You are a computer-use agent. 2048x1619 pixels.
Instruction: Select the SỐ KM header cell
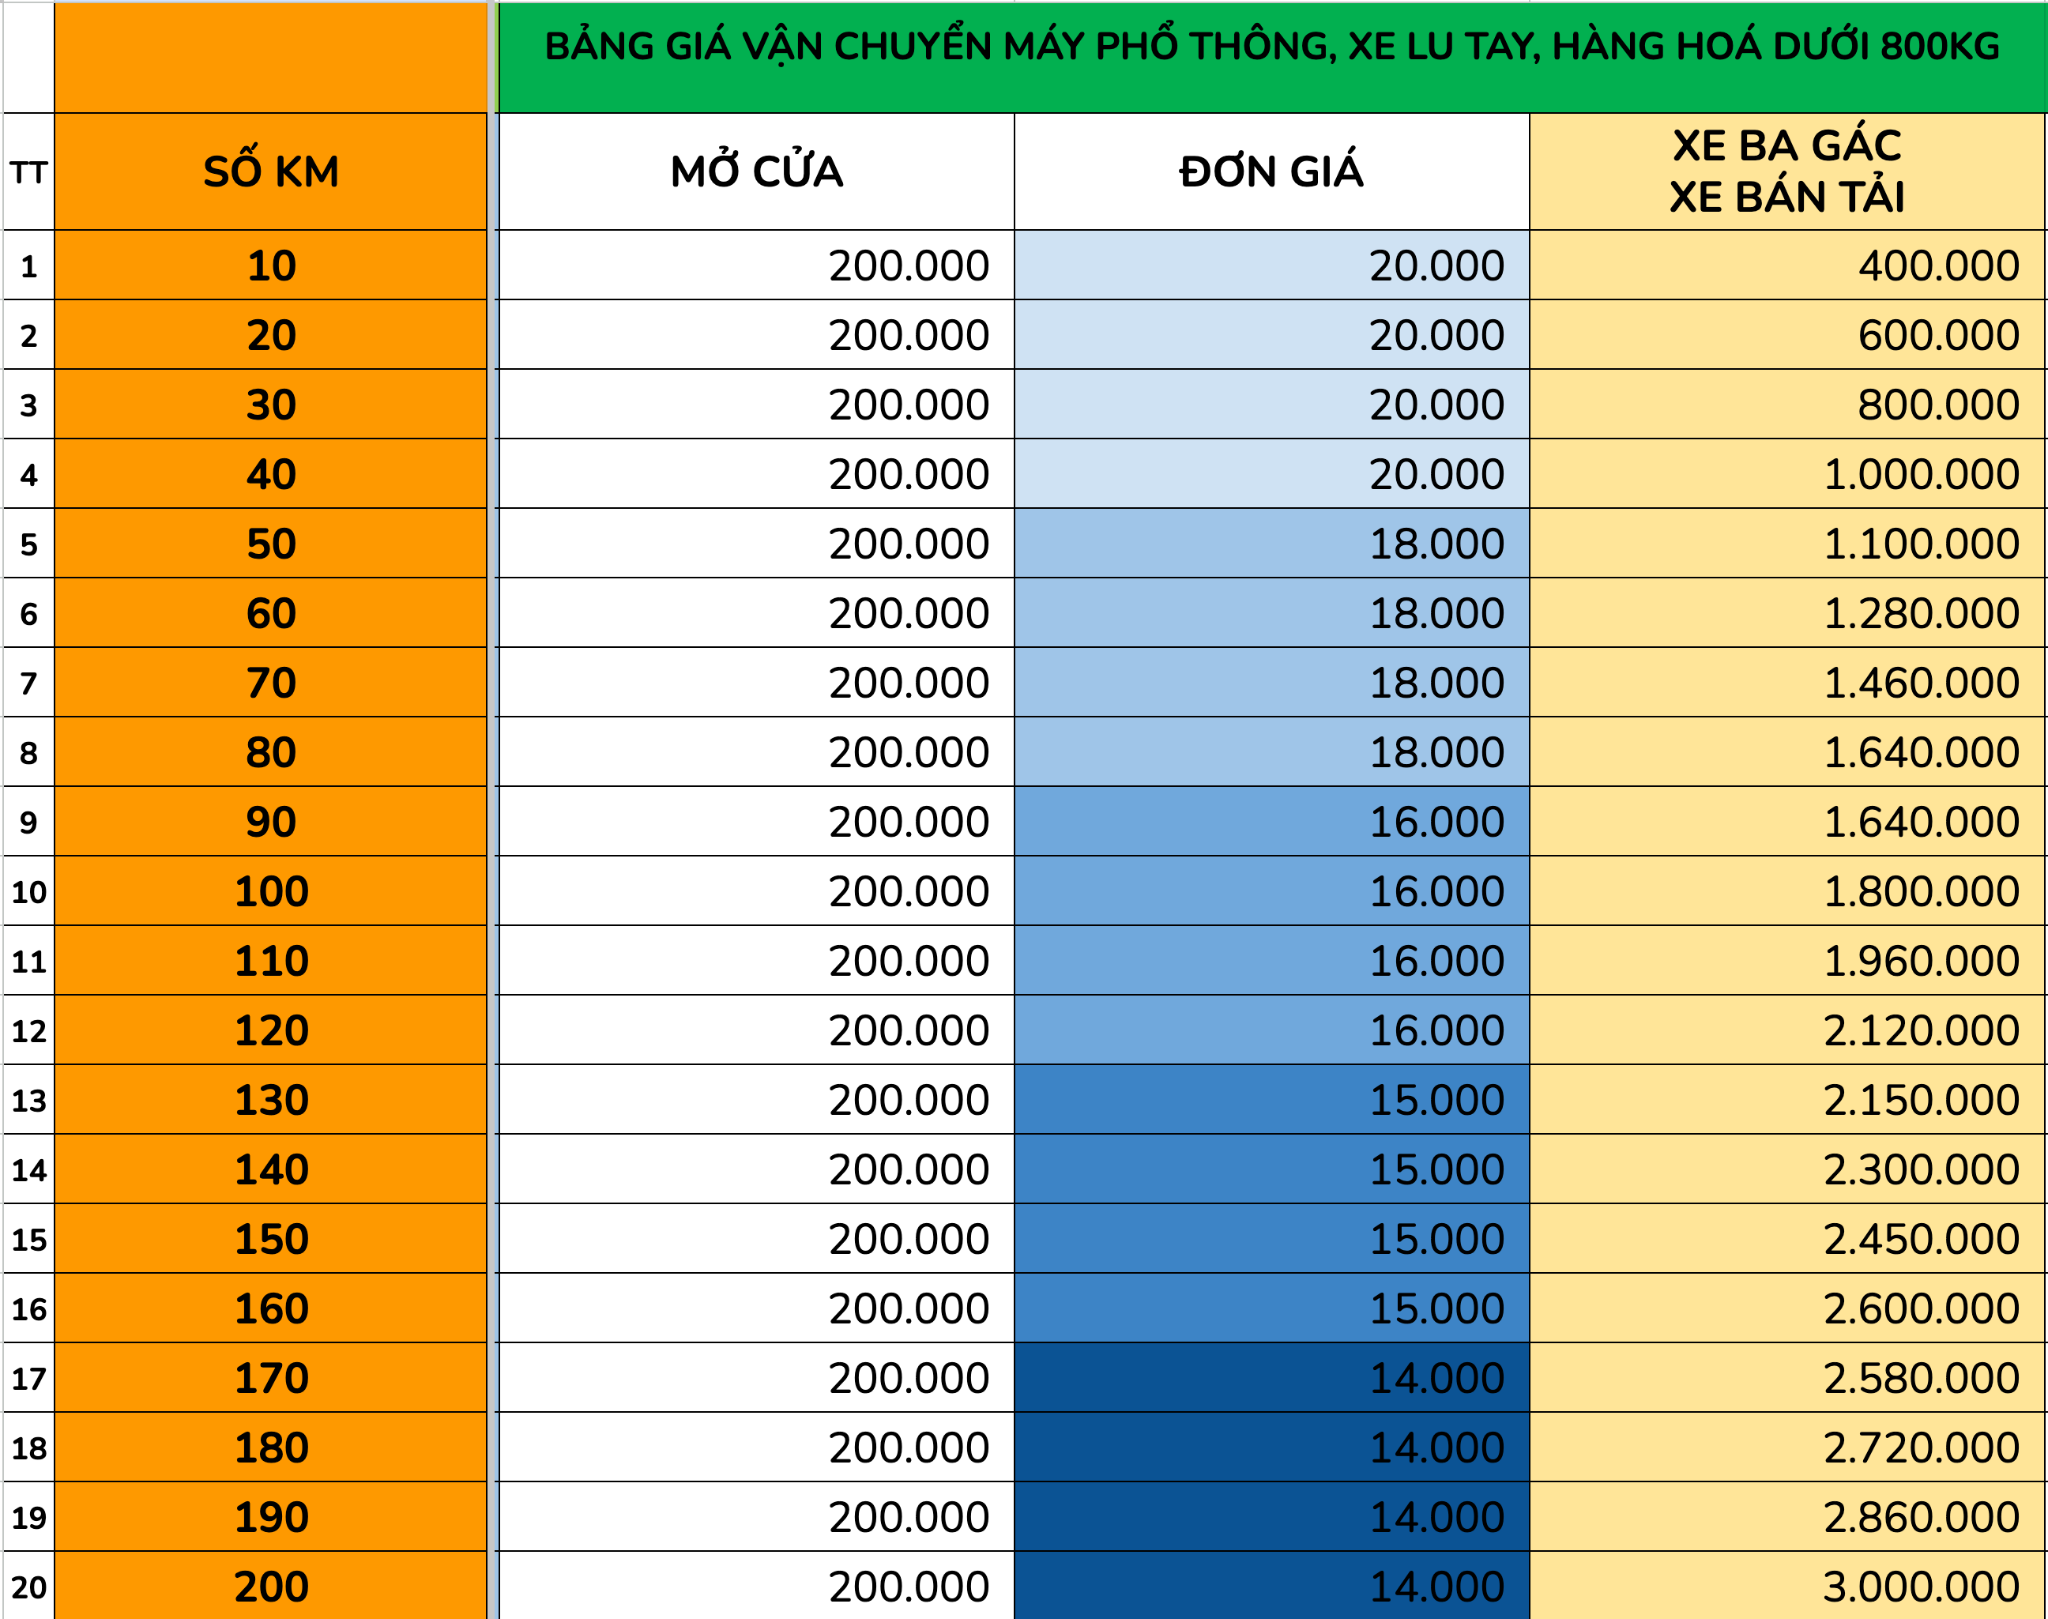(270, 172)
